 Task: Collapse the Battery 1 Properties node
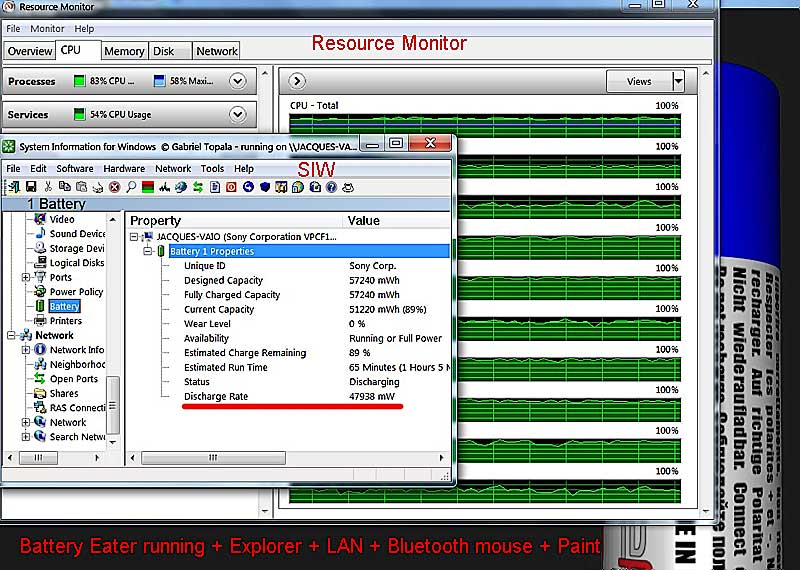click(148, 251)
